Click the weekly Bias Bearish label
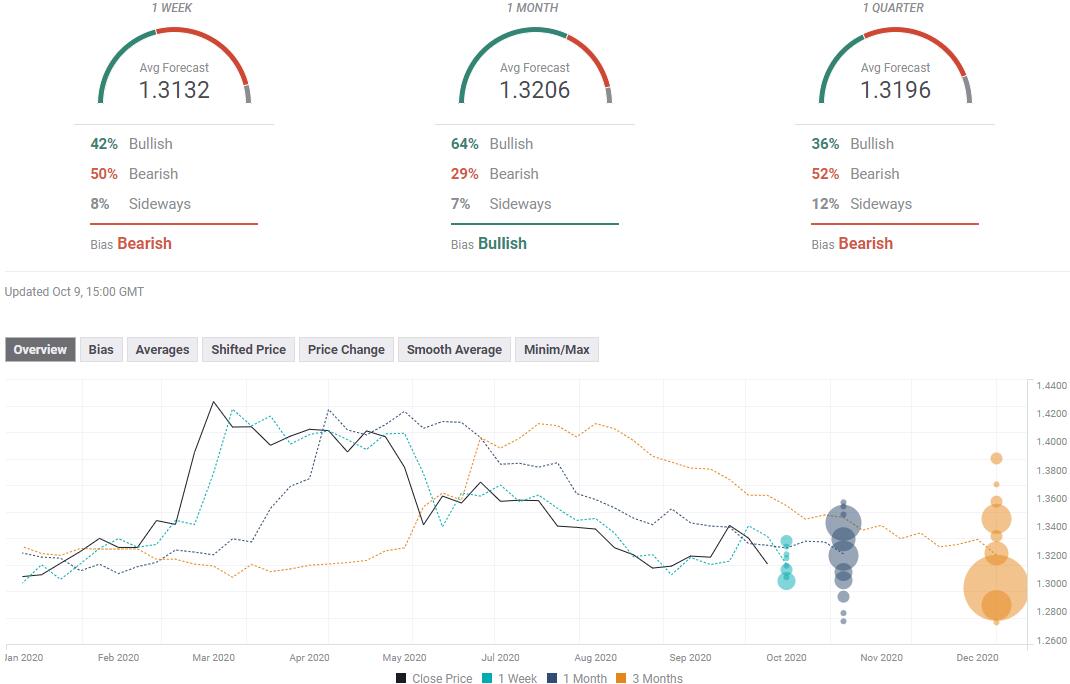The image size is (1070, 684). [131, 244]
